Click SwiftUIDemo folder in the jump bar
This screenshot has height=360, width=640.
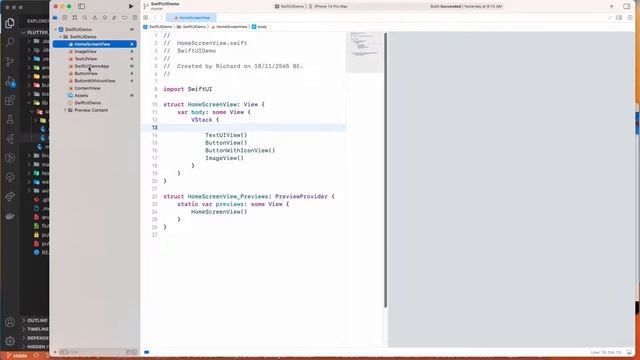point(191,27)
